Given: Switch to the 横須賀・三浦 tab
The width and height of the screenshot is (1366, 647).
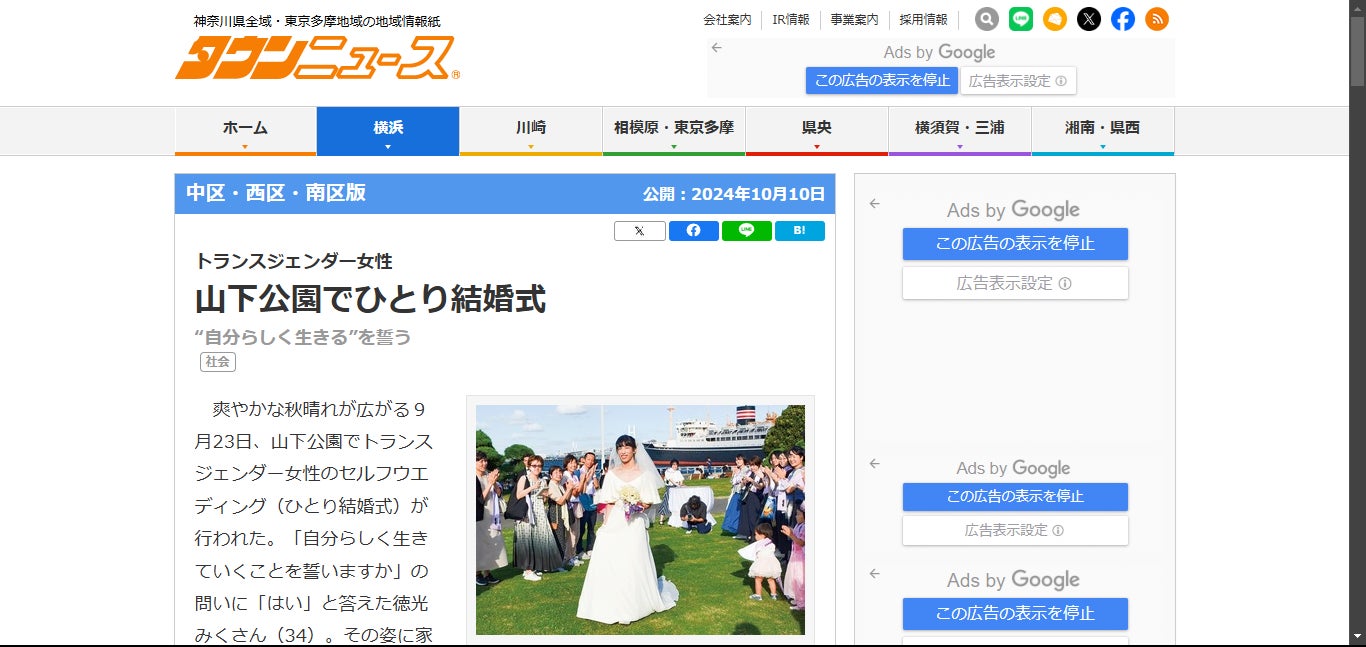Looking at the screenshot, I should [x=959, y=130].
